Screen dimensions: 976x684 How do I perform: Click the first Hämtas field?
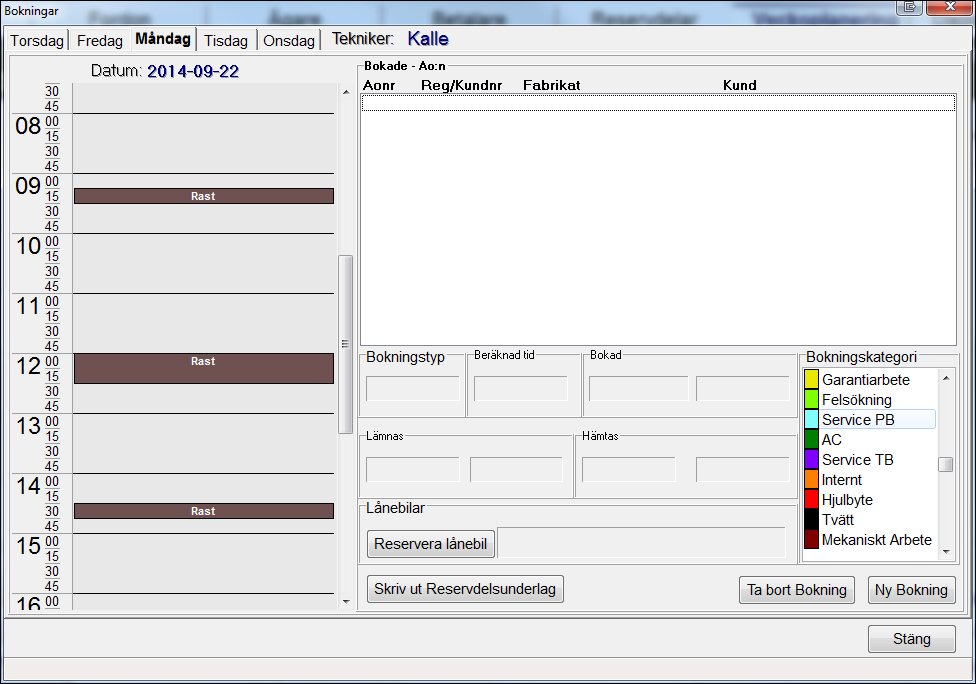629,469
